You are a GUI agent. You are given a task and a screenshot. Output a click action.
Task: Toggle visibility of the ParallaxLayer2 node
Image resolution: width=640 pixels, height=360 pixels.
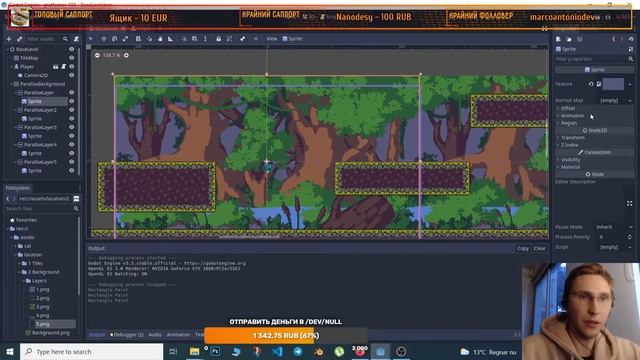(x=71, y=110)
